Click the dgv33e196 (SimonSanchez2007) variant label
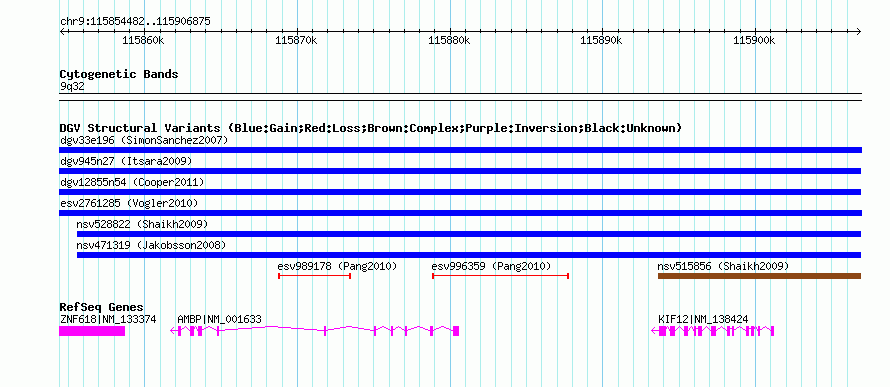The width and height of the screenshot is (890, 387). [x=144, y=140]
